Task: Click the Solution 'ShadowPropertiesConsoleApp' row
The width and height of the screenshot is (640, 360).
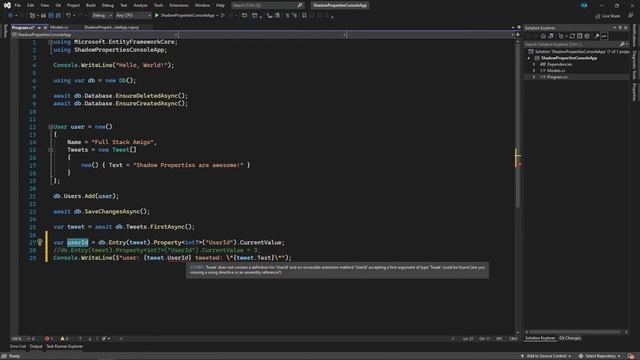Action: click(577, 52)
